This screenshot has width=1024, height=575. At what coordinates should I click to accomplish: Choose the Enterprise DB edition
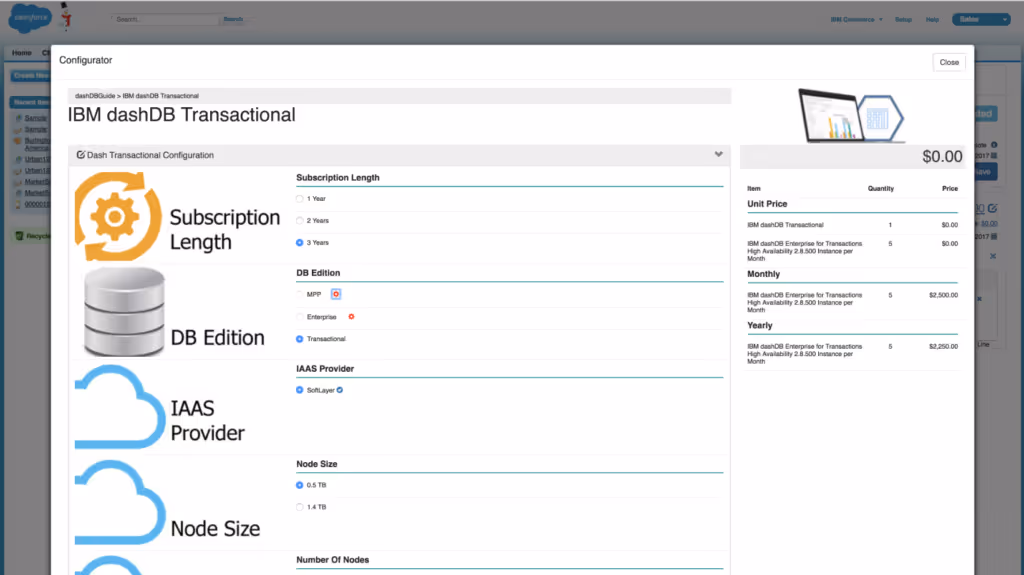pos(299,317)
